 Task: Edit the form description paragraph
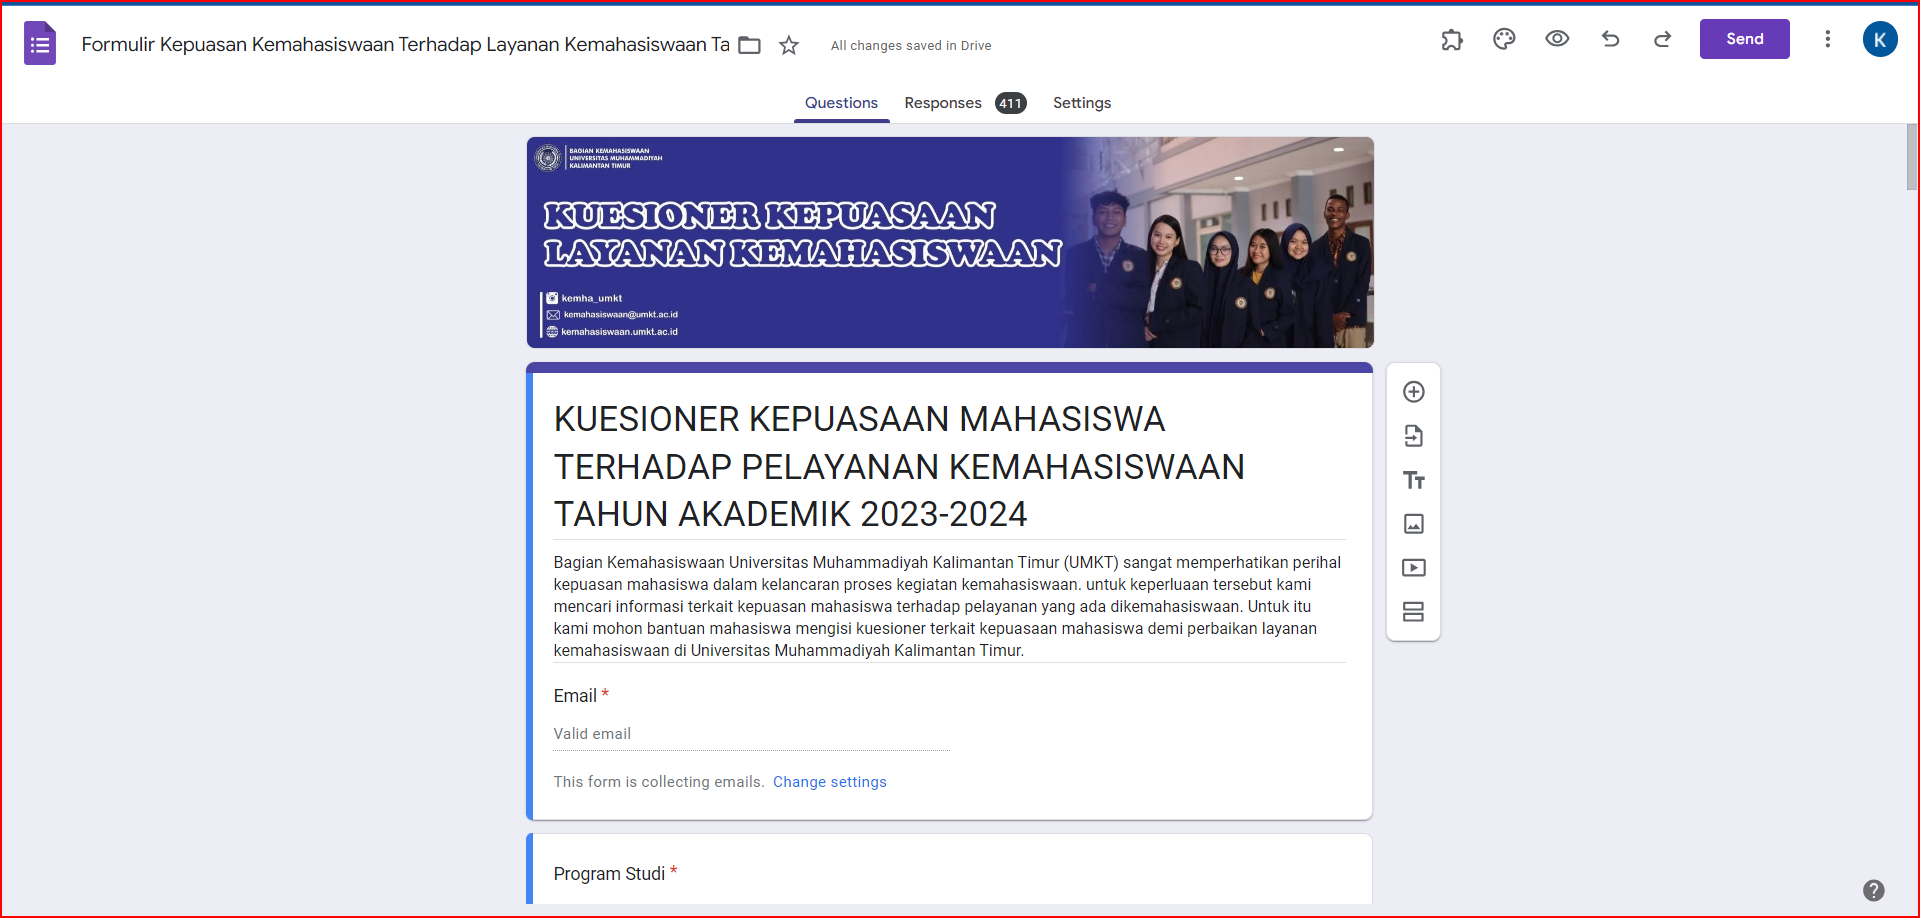(x=950, y=606)
